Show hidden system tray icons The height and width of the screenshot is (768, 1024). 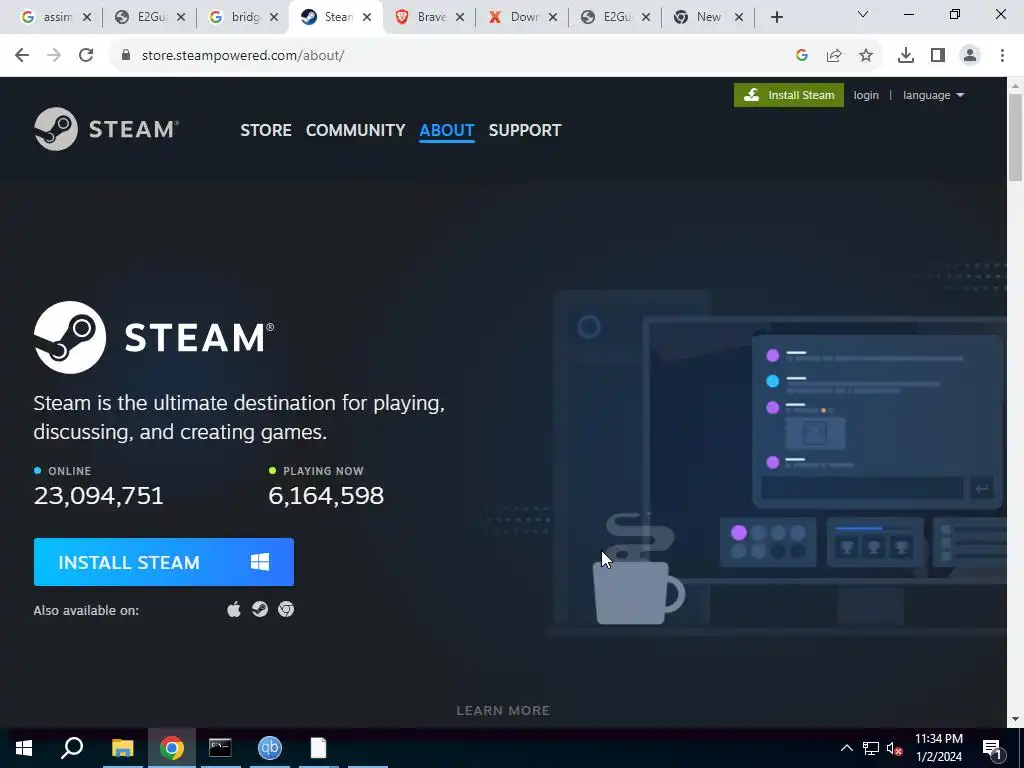[x=846, y=748]
